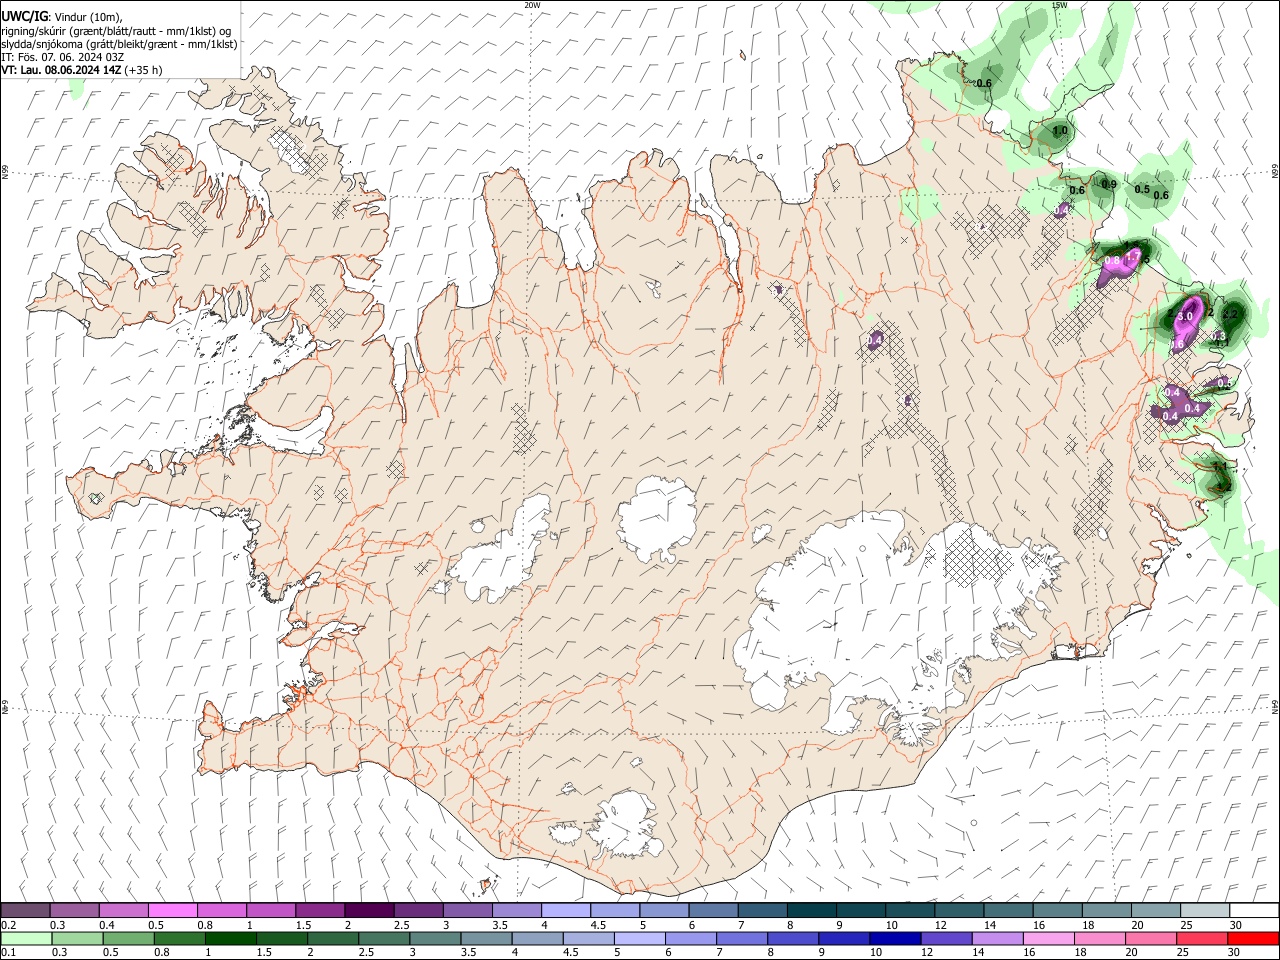
Task: Click the '0.1' label in the bottom legend scale
Action: tap(9, 952)
